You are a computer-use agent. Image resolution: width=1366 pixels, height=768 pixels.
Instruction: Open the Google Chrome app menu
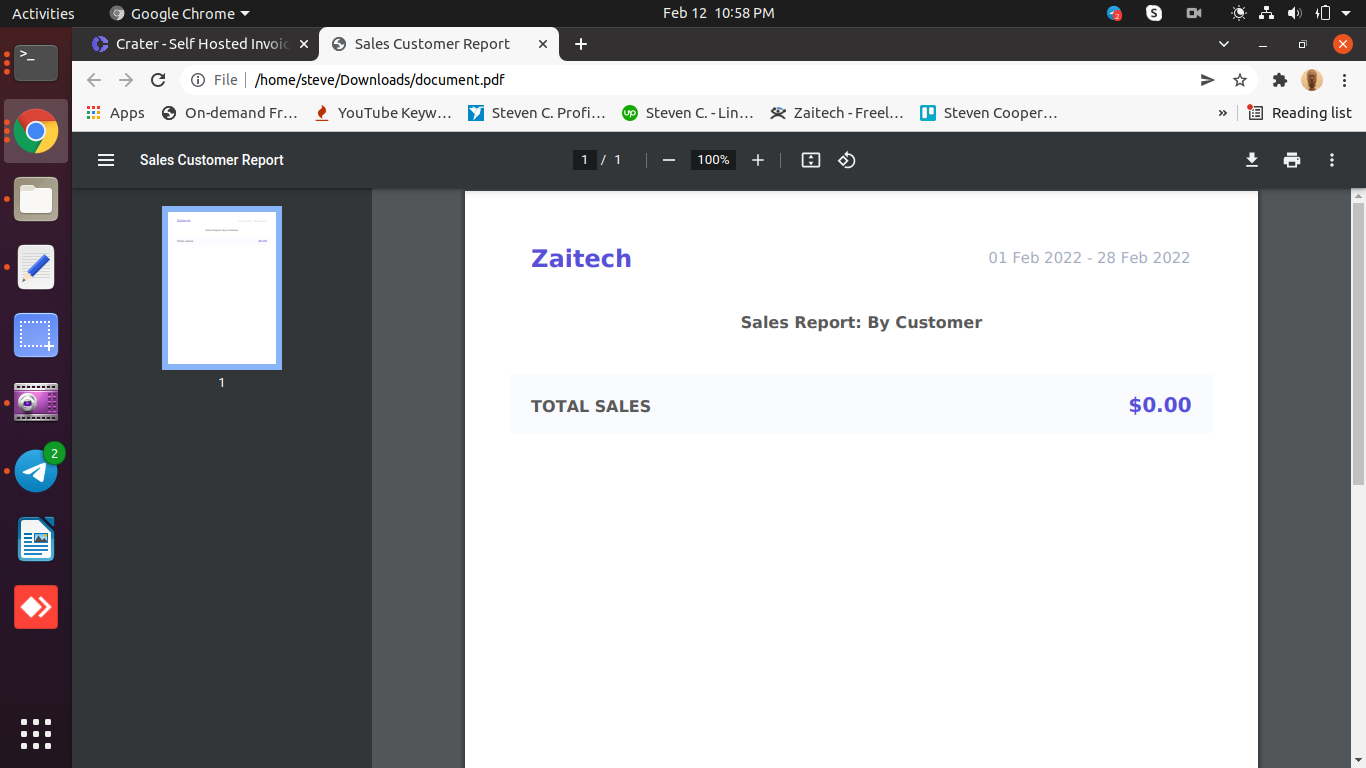coord(179,13)
